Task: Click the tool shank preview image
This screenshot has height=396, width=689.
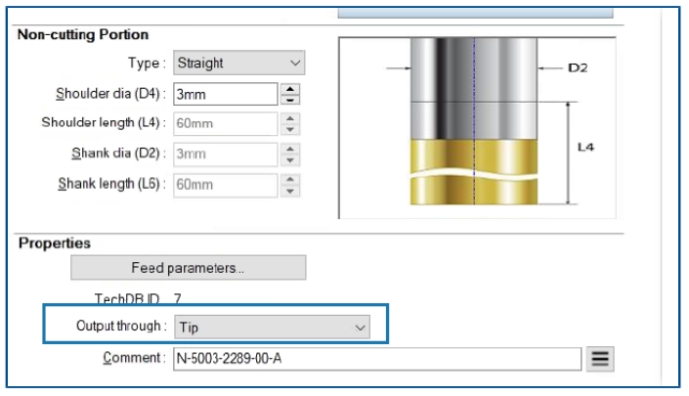Action: 477,127
